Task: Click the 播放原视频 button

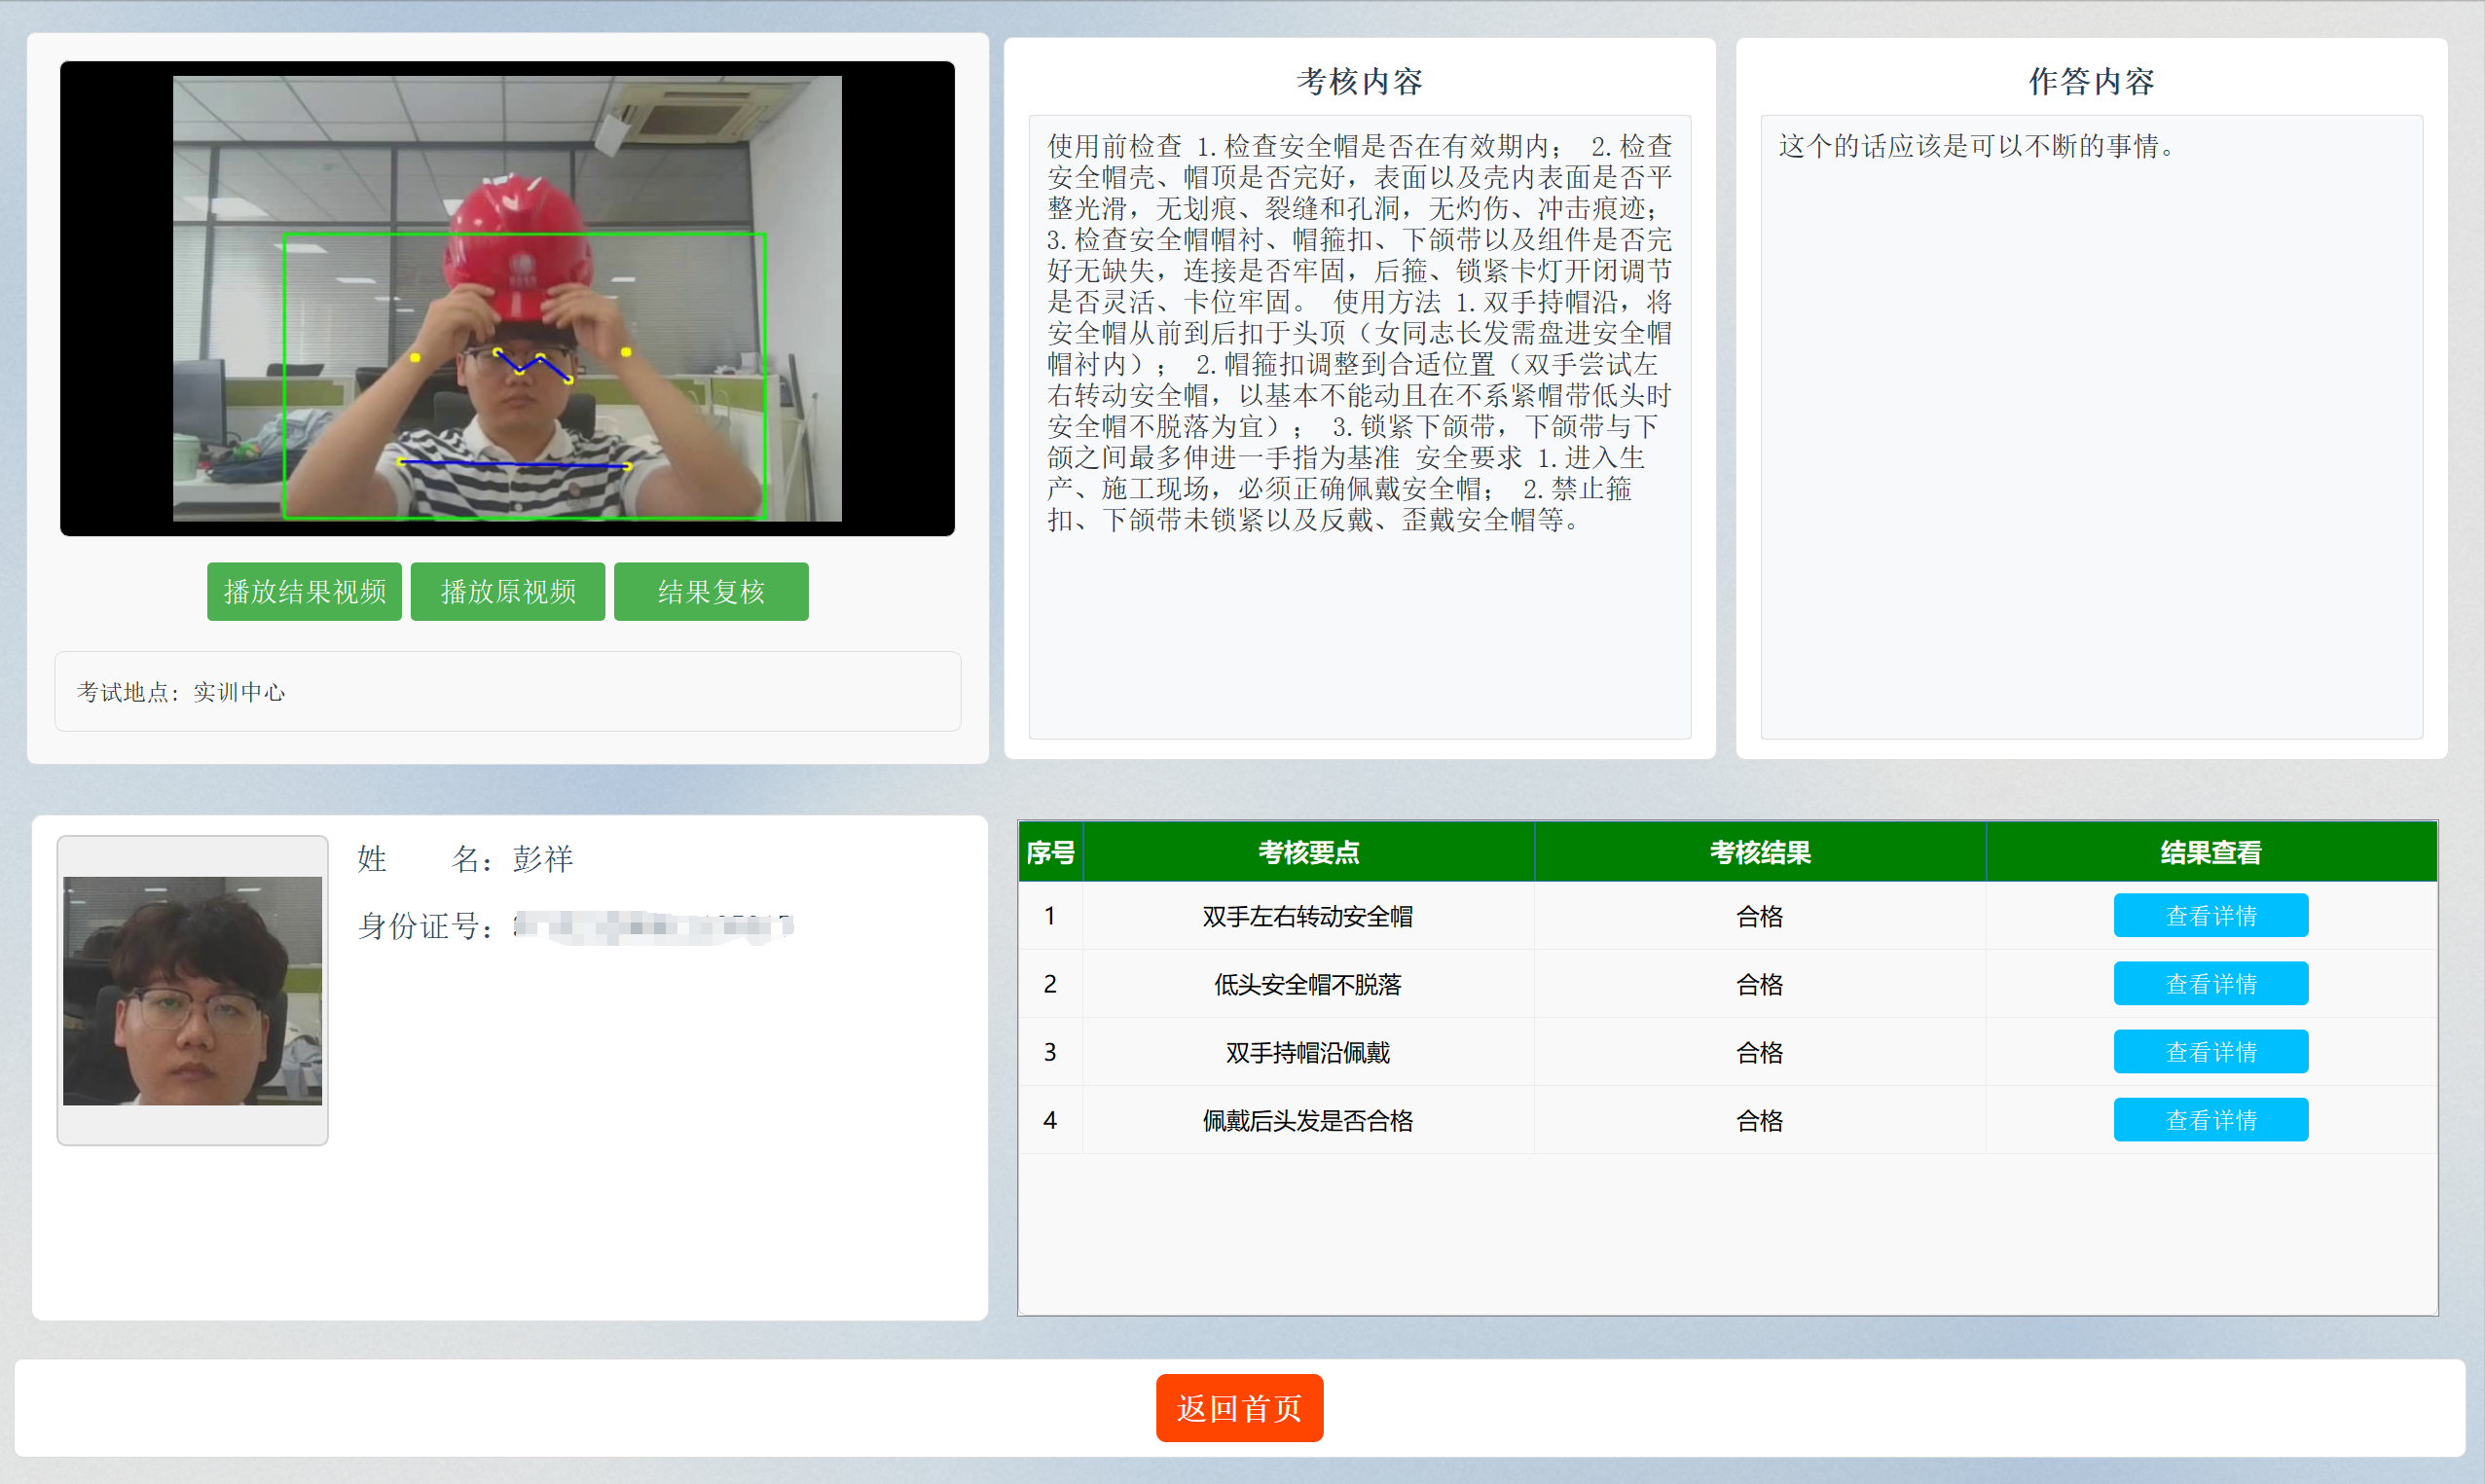Action: (507, 592)
